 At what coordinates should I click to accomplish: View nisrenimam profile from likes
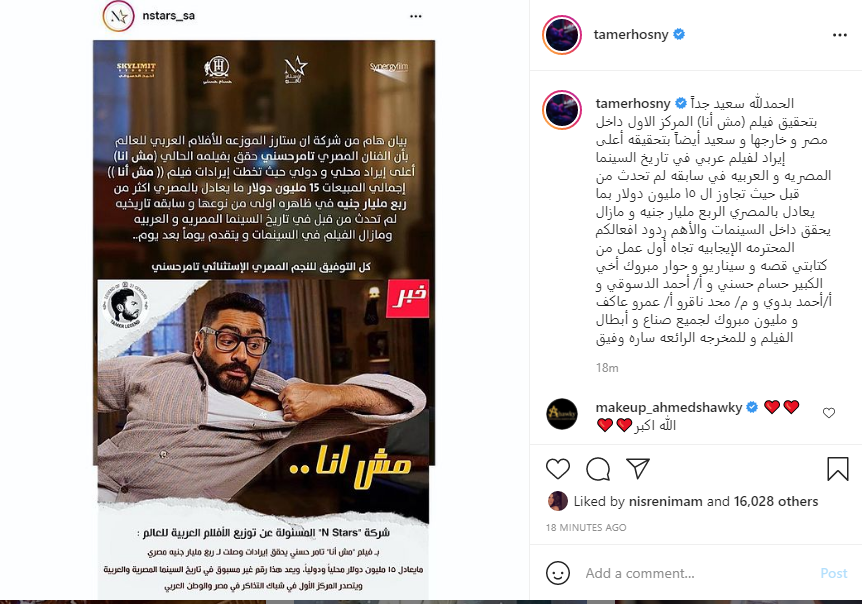coord(665,501)
